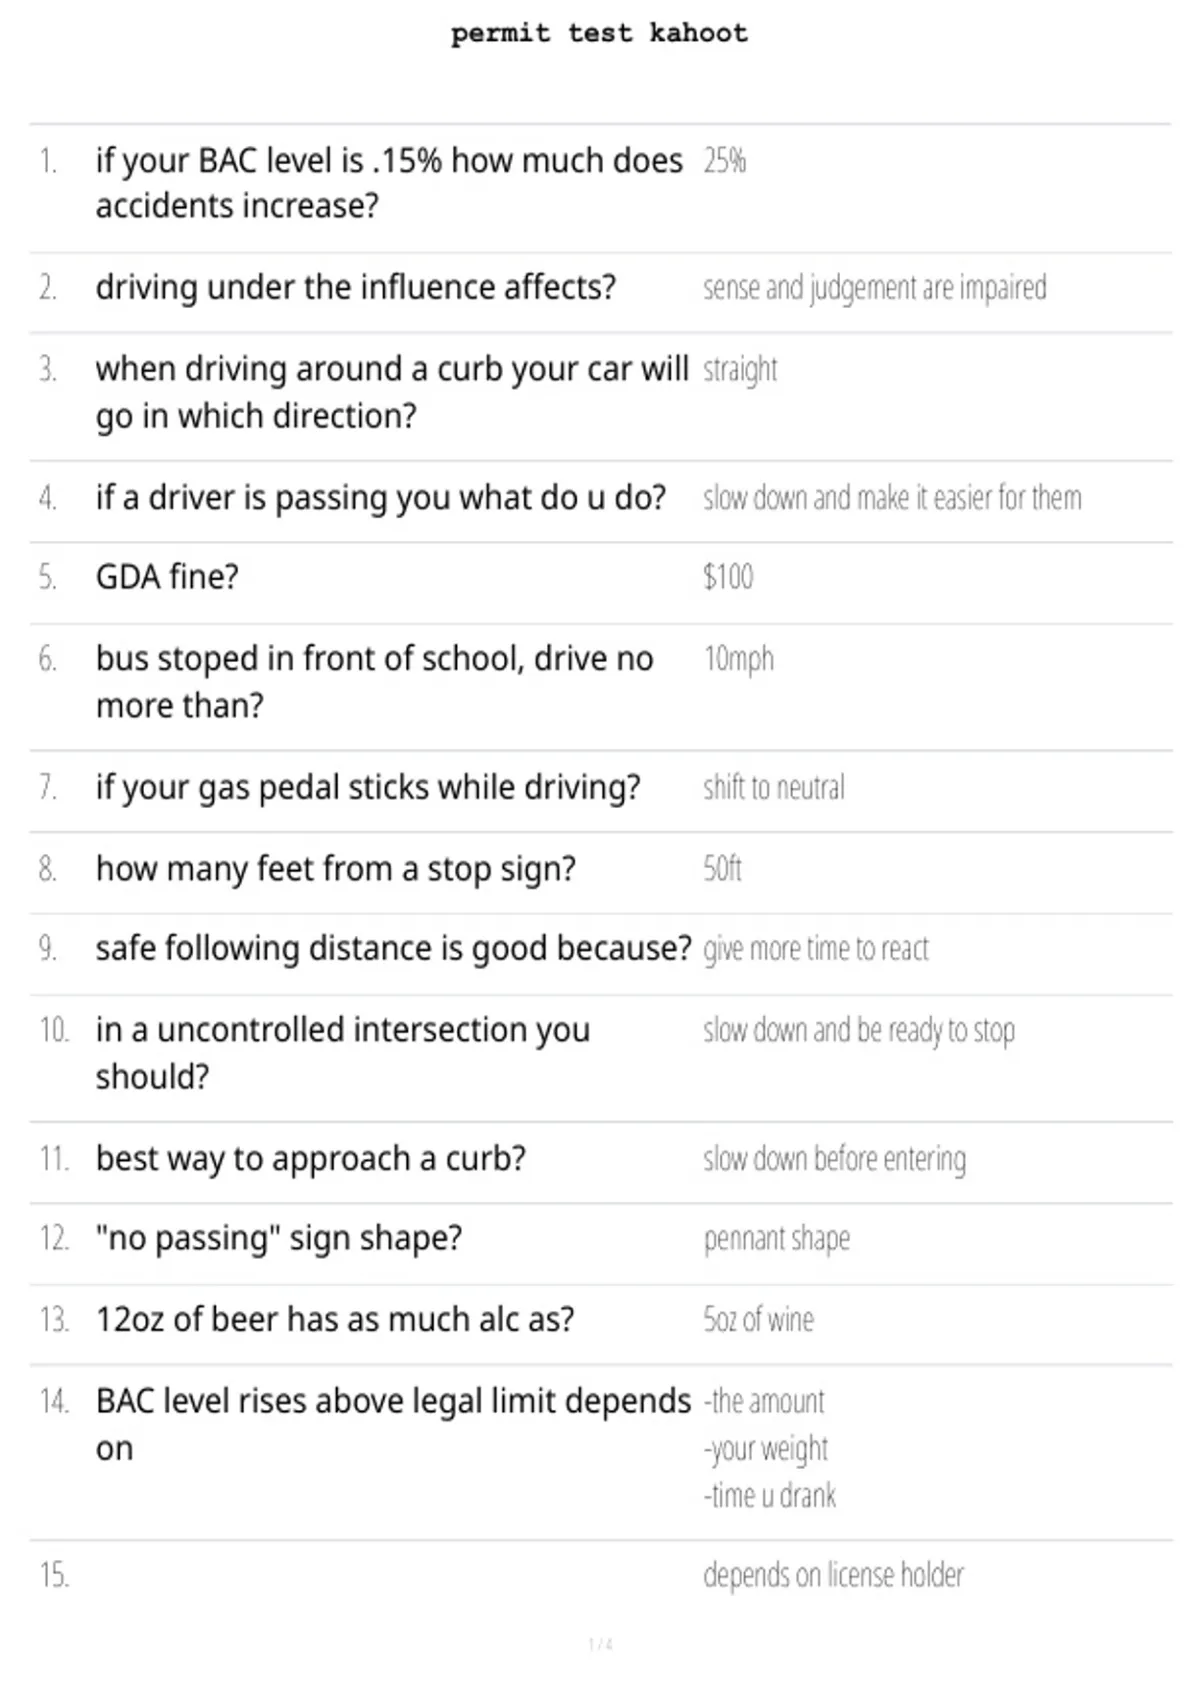Click the 'permit test kahoot' title
The image size is (1200, 1700).
599,34
